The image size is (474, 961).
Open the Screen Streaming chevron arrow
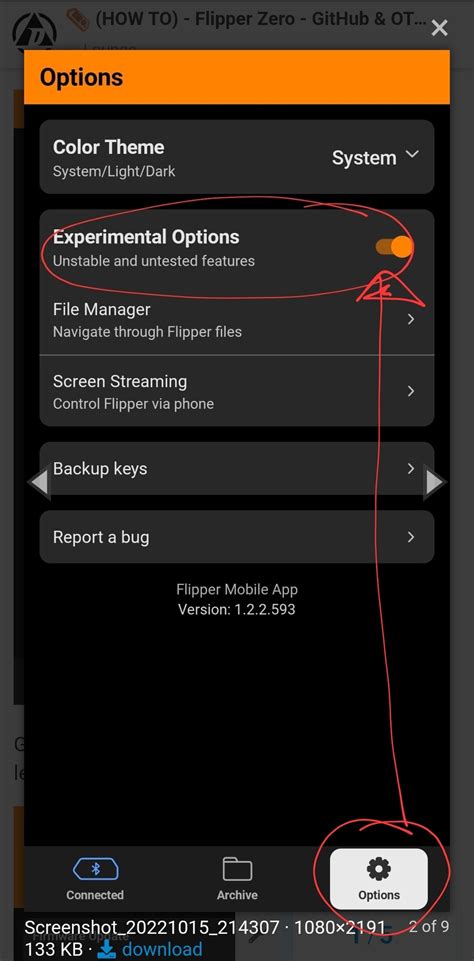pyautogui.click(x=411, y=391)
